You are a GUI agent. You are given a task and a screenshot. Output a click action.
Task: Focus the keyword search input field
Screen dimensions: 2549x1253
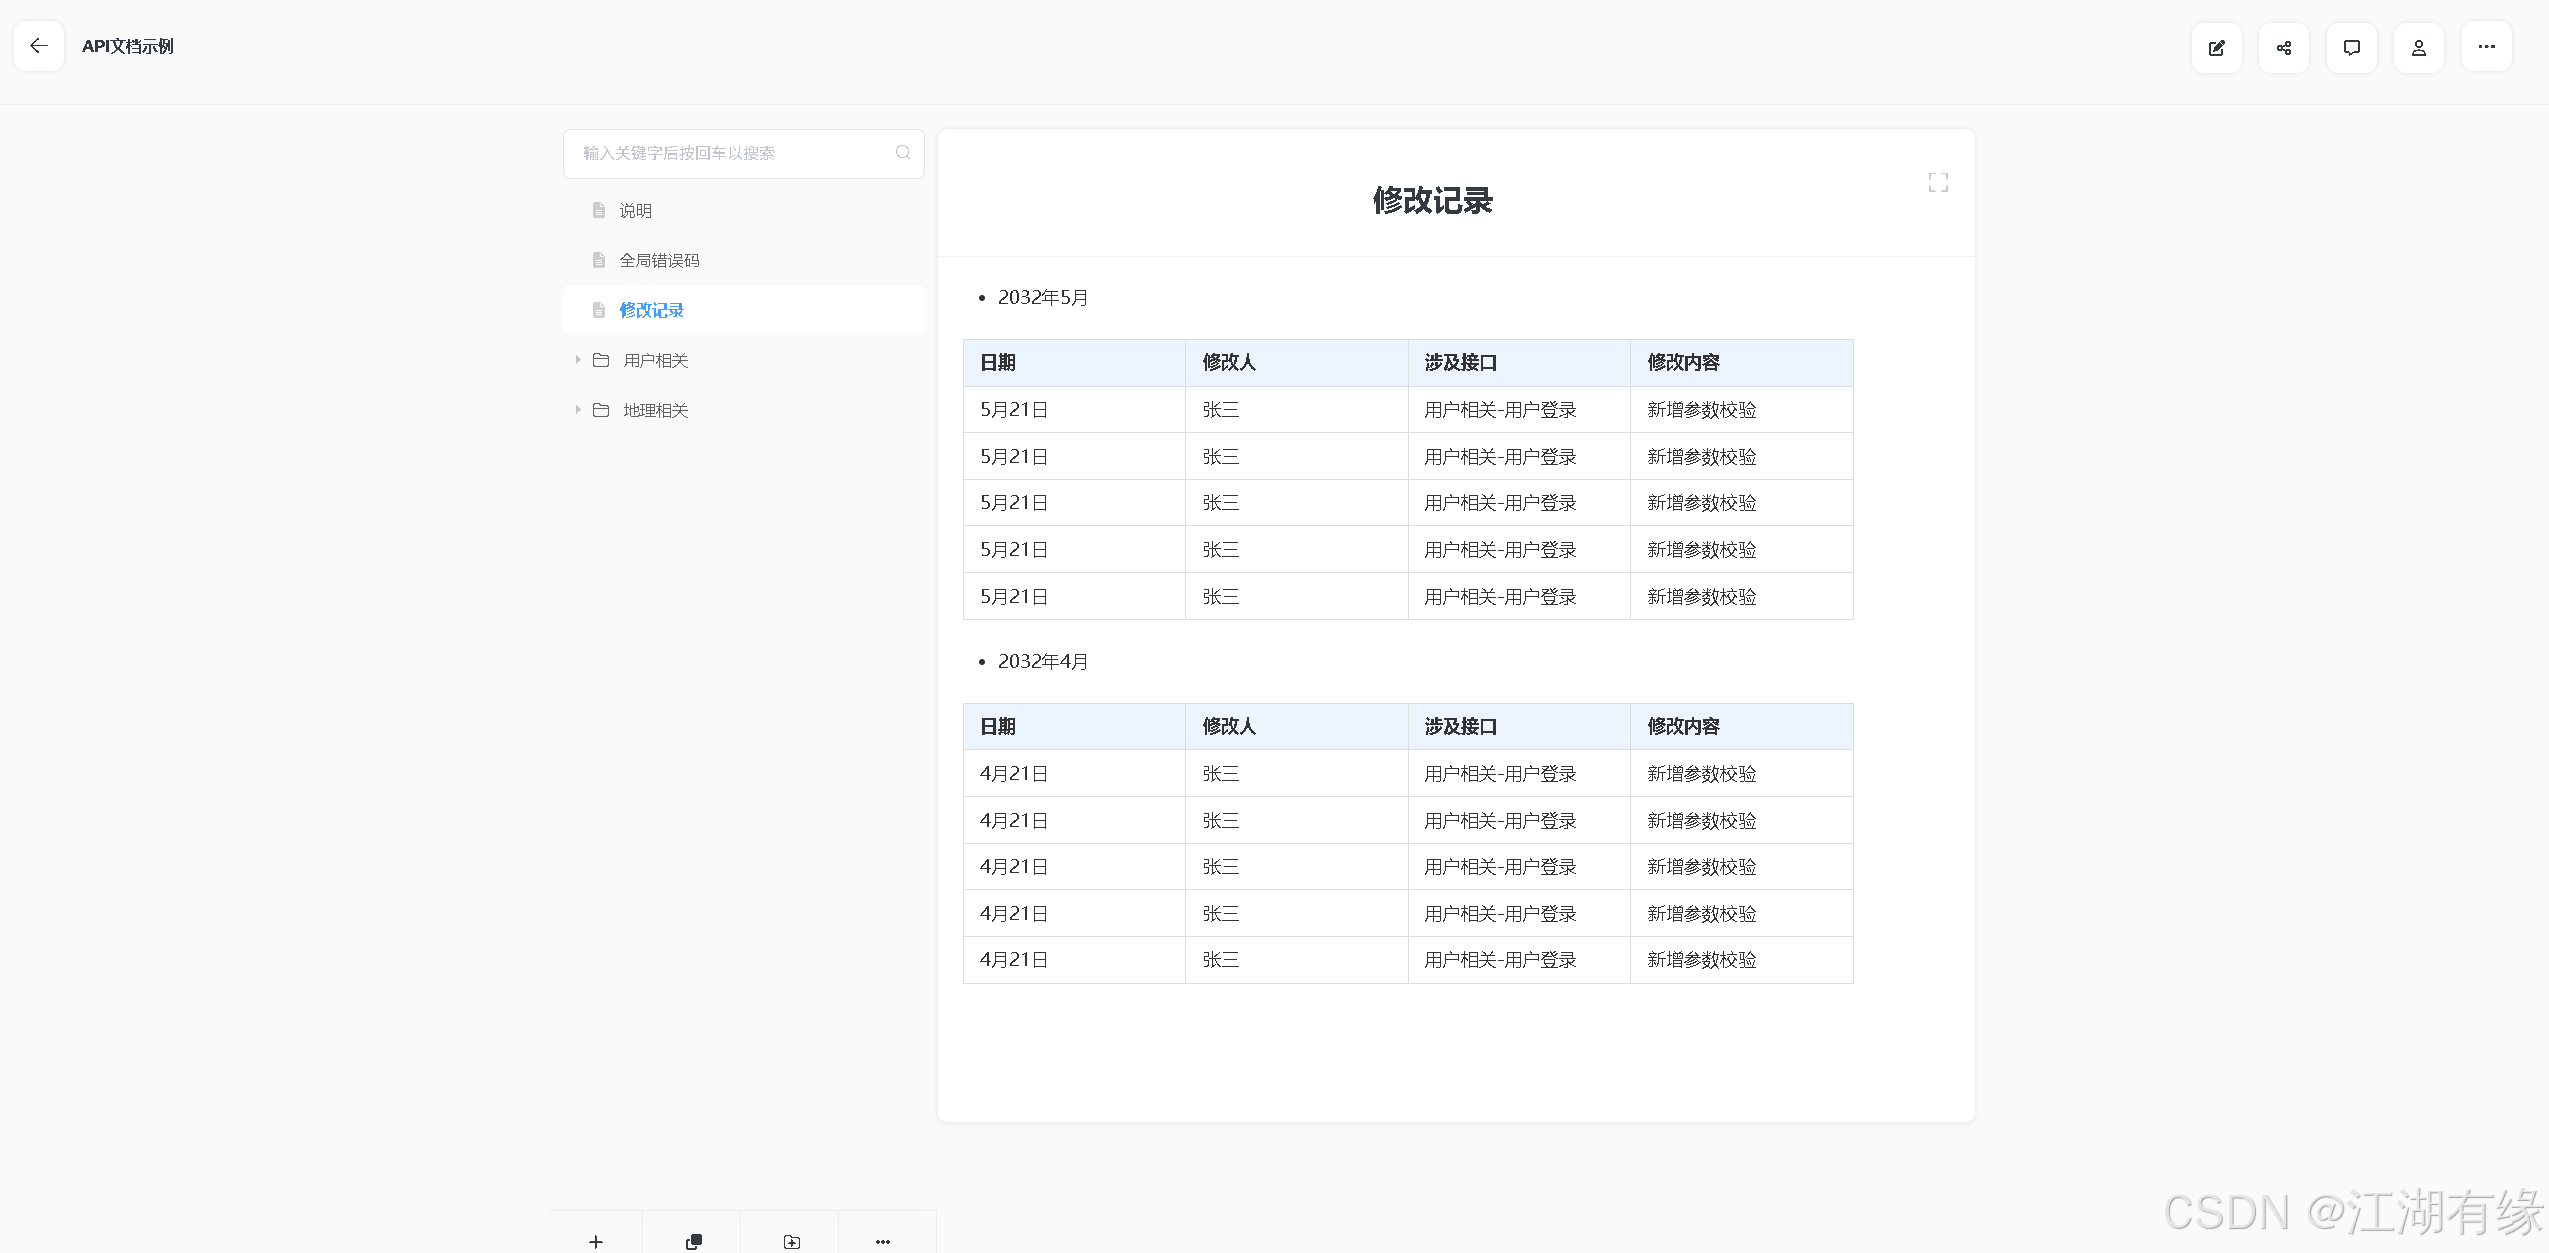tap(730, 153)
